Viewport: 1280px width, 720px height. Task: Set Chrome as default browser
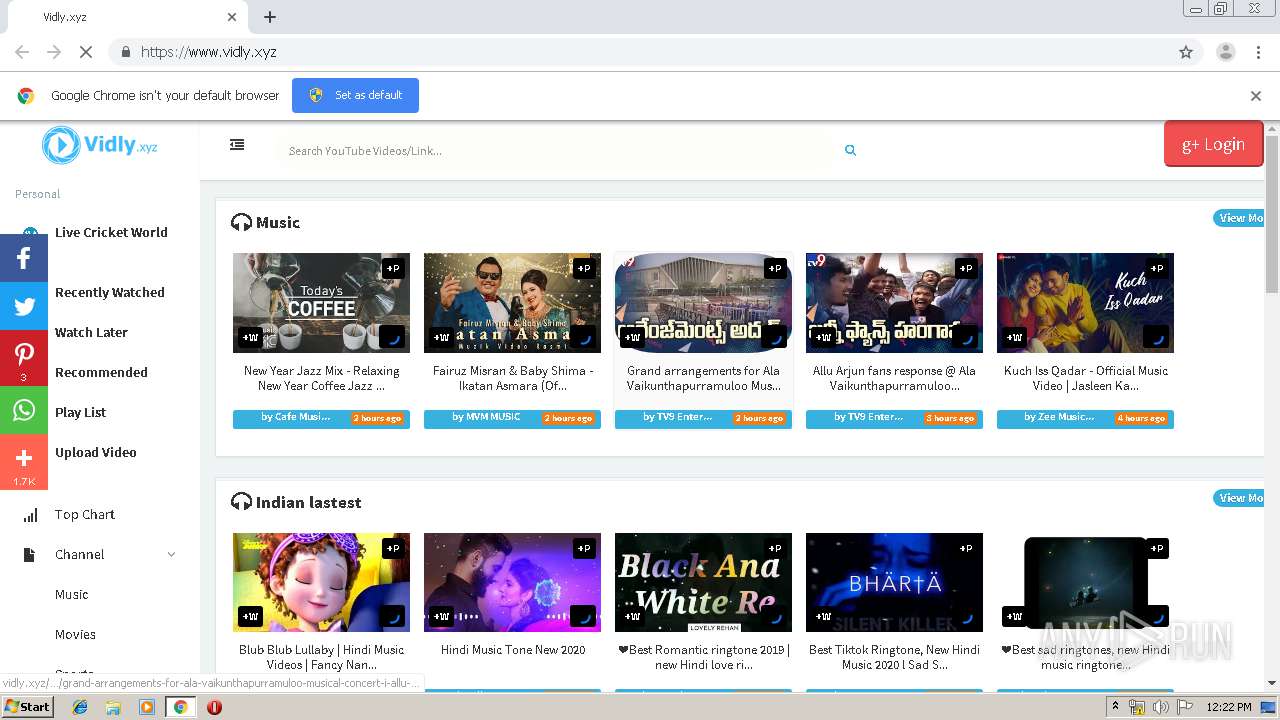pyautogui.click(x=355, y=95)
